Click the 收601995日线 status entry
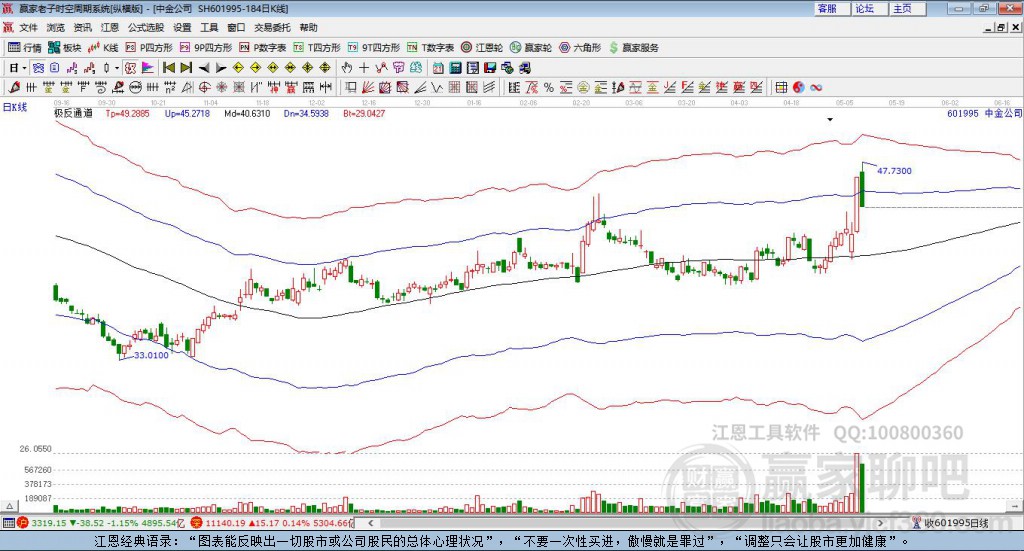 pos(951,523)
